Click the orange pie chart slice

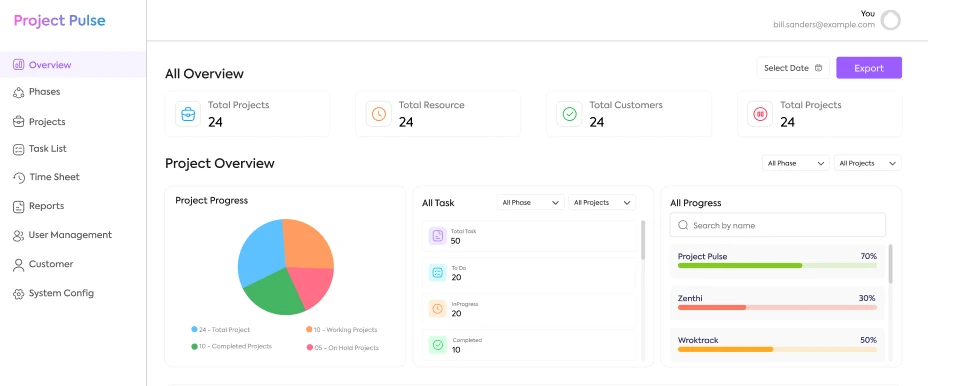pos(308,243)
